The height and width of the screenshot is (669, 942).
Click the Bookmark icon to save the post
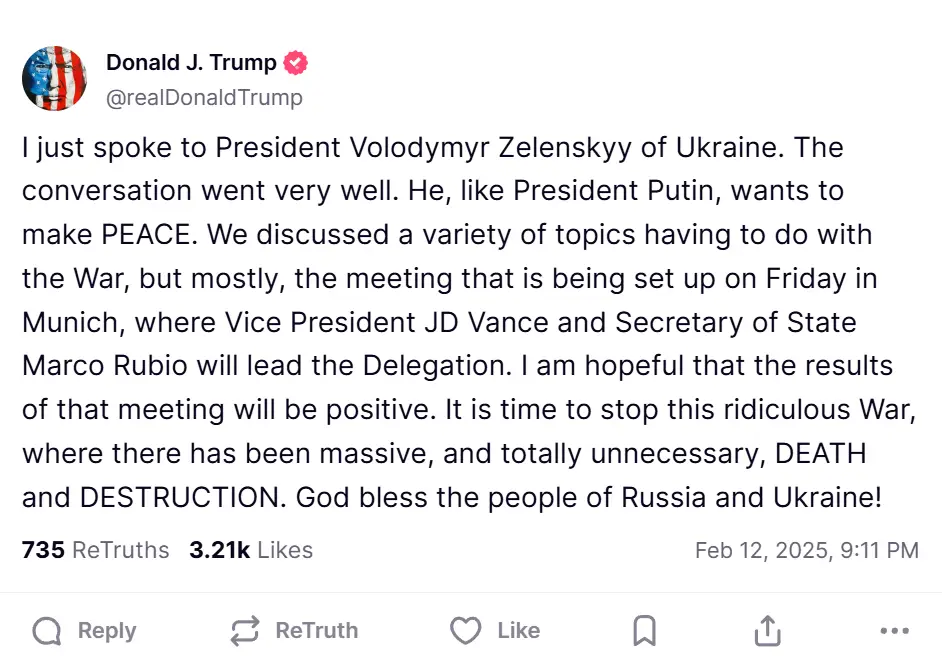(x=643, y=631)
